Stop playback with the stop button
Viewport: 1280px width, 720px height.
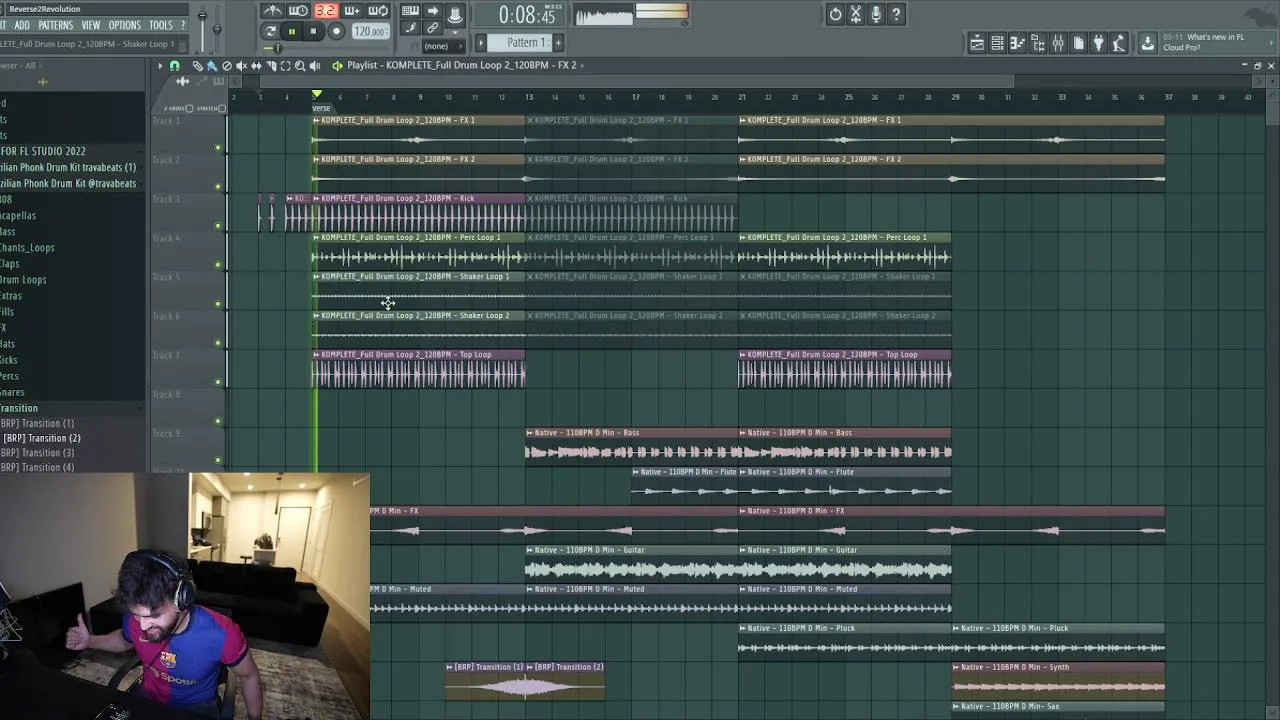313,31
